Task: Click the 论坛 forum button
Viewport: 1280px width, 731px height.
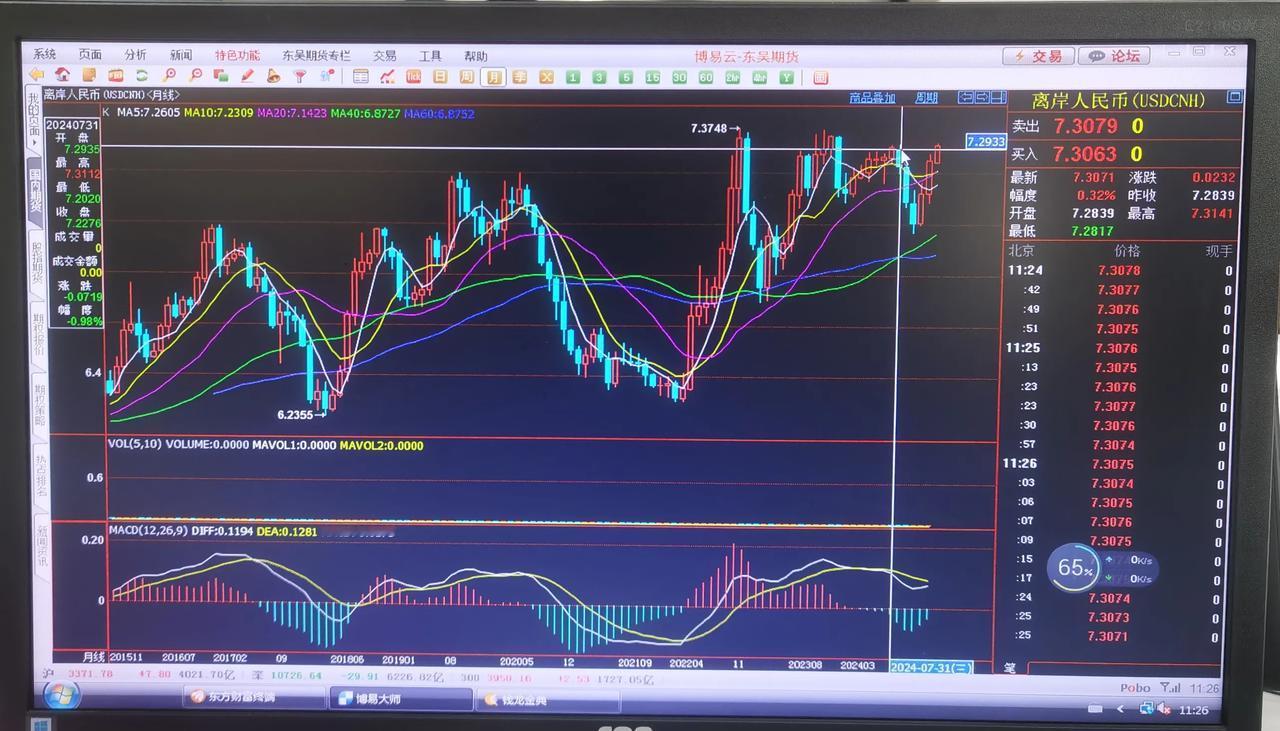Action: coord(1115,56)
